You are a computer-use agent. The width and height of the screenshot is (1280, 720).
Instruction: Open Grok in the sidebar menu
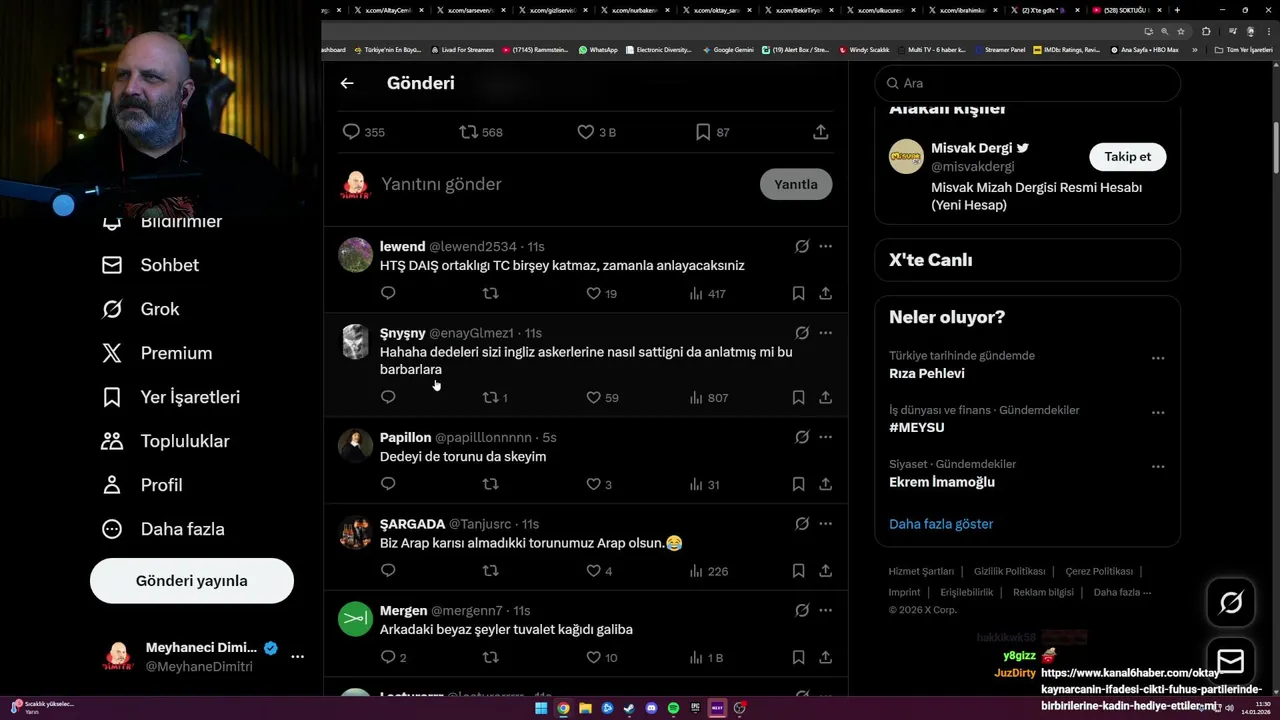[x=140, y=309]
